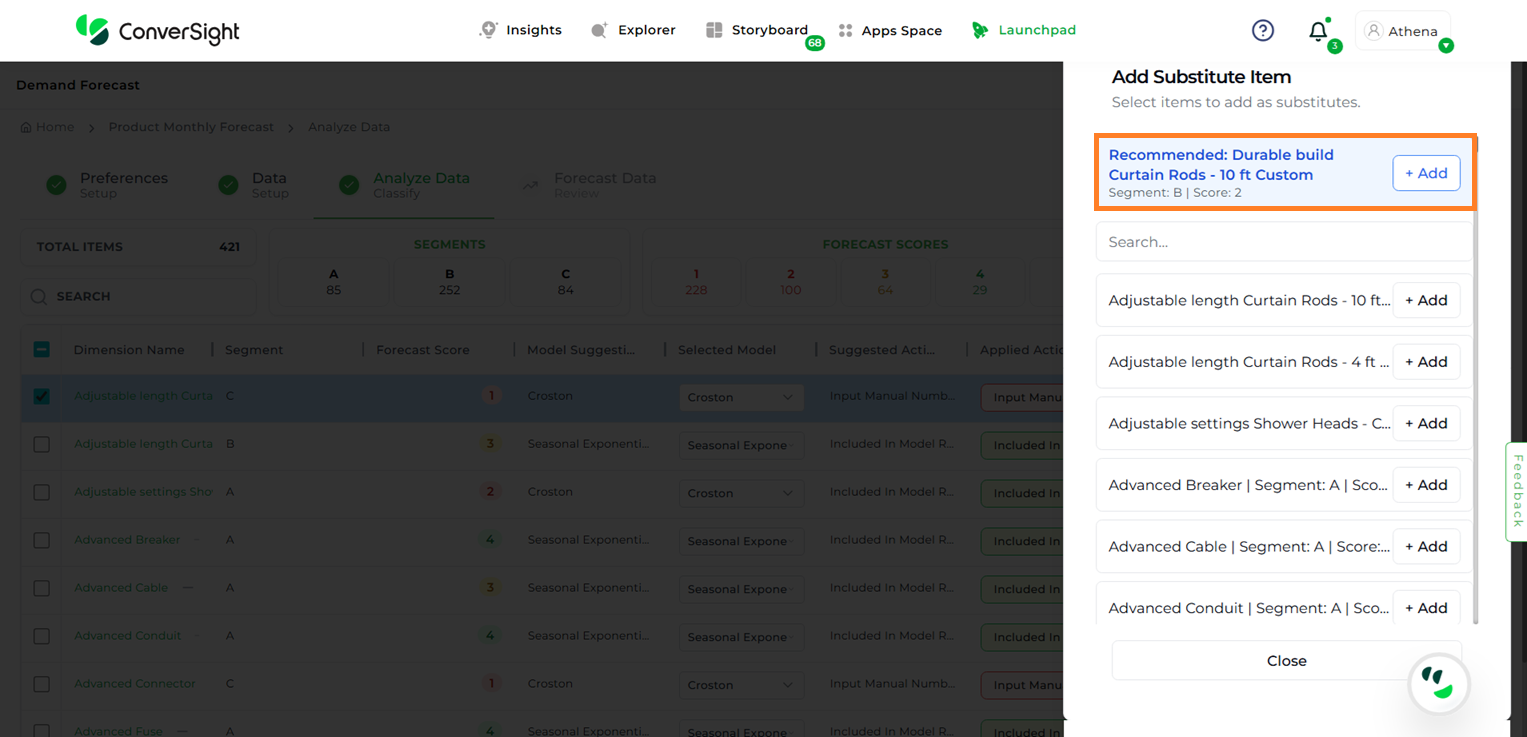
Task: Click the Home breadcrumb icon
Action: [27, 127]
